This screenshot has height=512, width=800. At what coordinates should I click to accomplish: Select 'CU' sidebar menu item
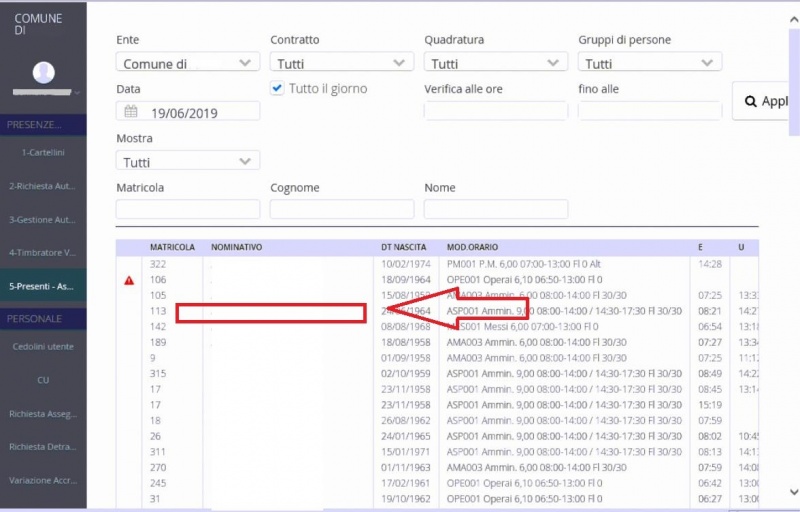pyautogui.click(x=43, y=380)
